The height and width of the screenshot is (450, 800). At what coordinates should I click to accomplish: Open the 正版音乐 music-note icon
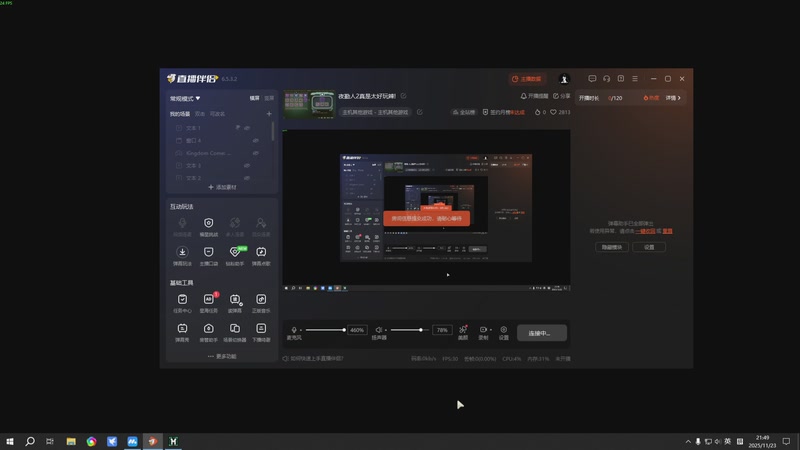[x=261, y=299]
